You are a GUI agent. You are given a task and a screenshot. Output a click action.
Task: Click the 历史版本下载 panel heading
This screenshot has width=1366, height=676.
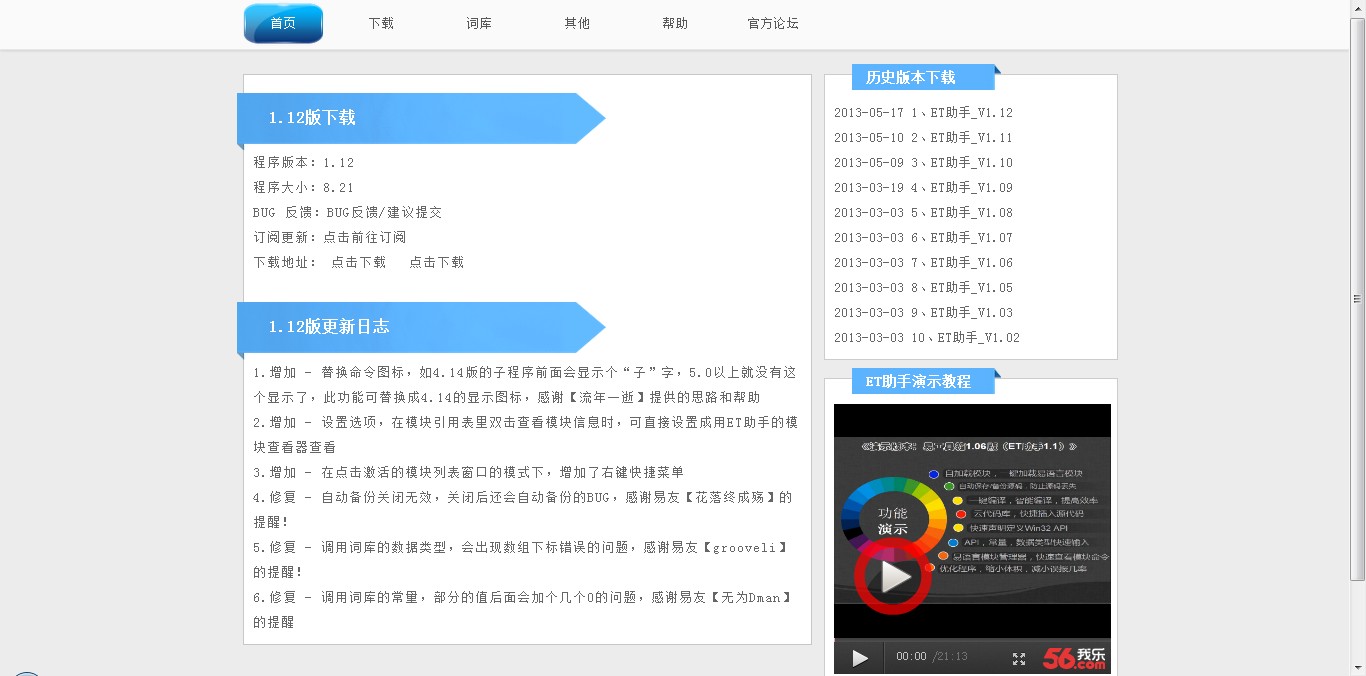click(x=910, y=78)
